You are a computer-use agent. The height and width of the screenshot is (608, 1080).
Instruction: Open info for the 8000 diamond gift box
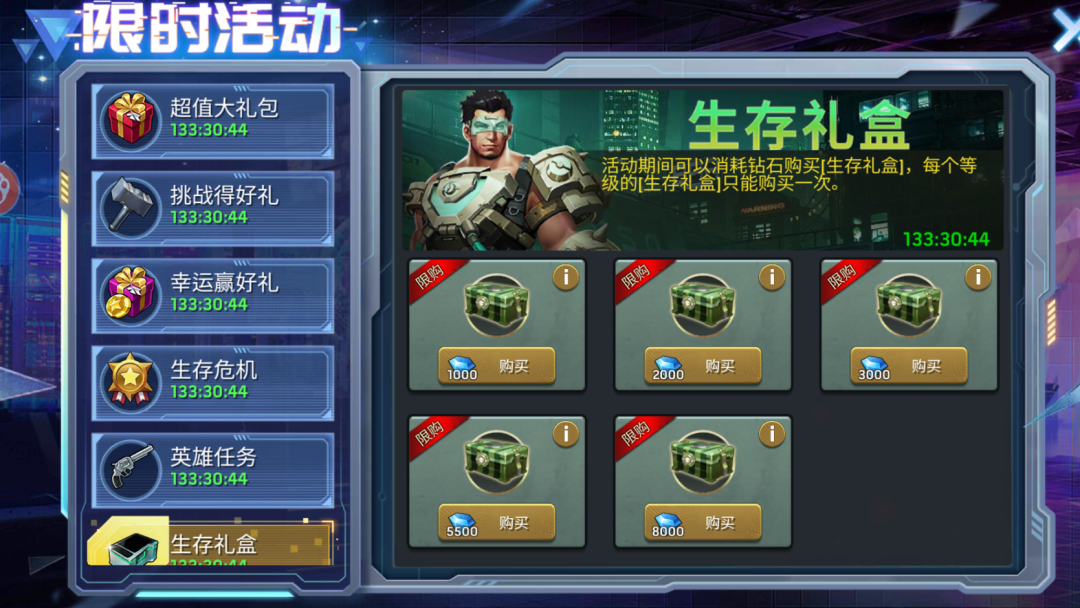[771, 434]
